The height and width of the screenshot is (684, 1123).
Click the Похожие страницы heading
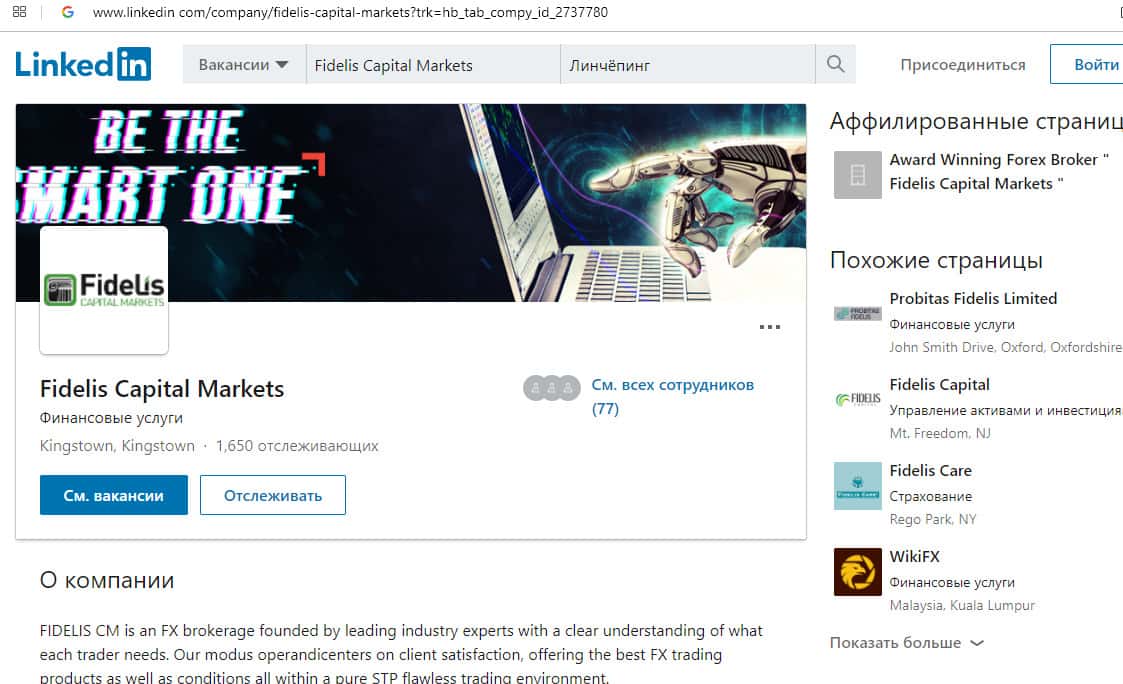(935, 260)
